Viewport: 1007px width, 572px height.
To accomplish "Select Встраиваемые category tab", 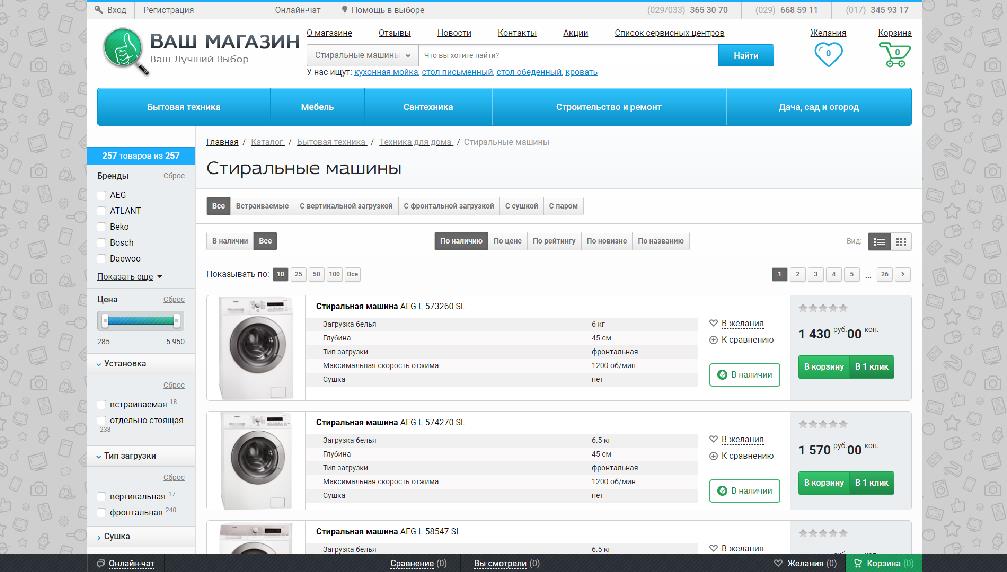I will (x=262, y=206).
